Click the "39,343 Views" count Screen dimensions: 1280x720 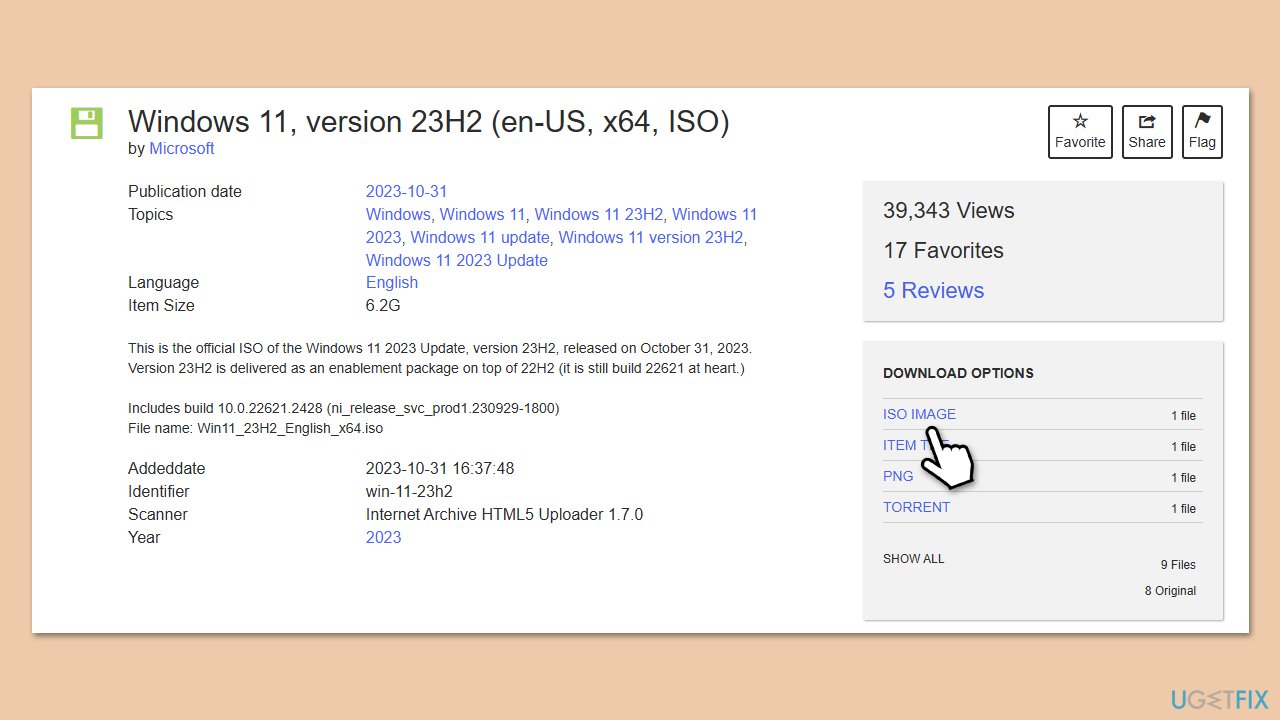coord(949,210)
